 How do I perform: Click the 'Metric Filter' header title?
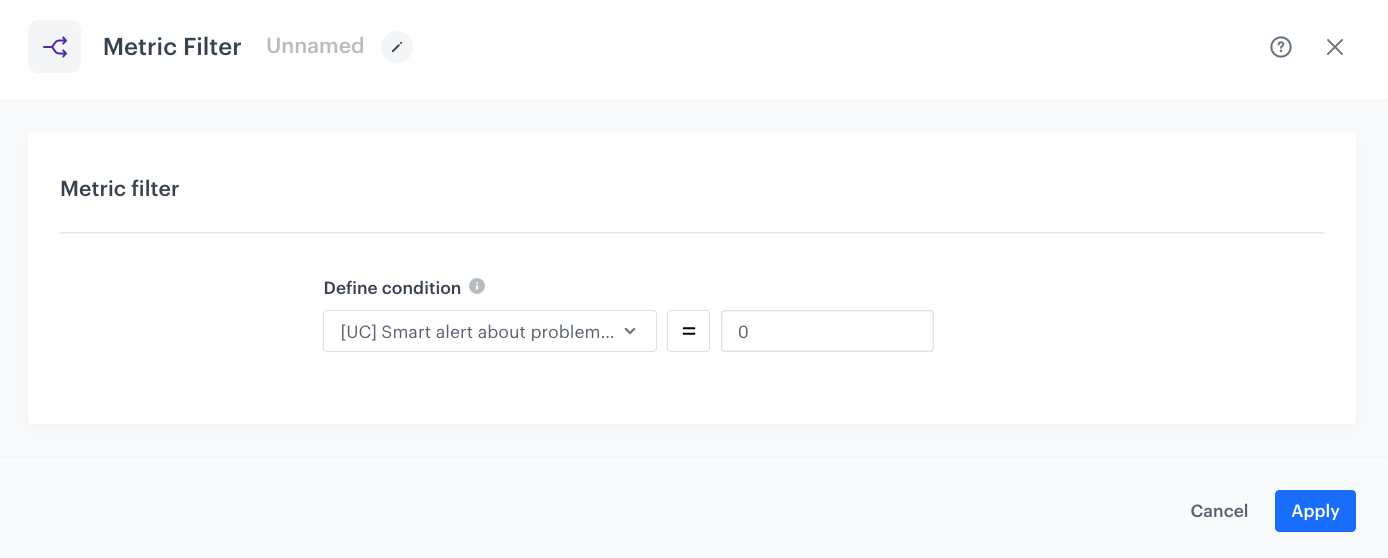[172, 47]
